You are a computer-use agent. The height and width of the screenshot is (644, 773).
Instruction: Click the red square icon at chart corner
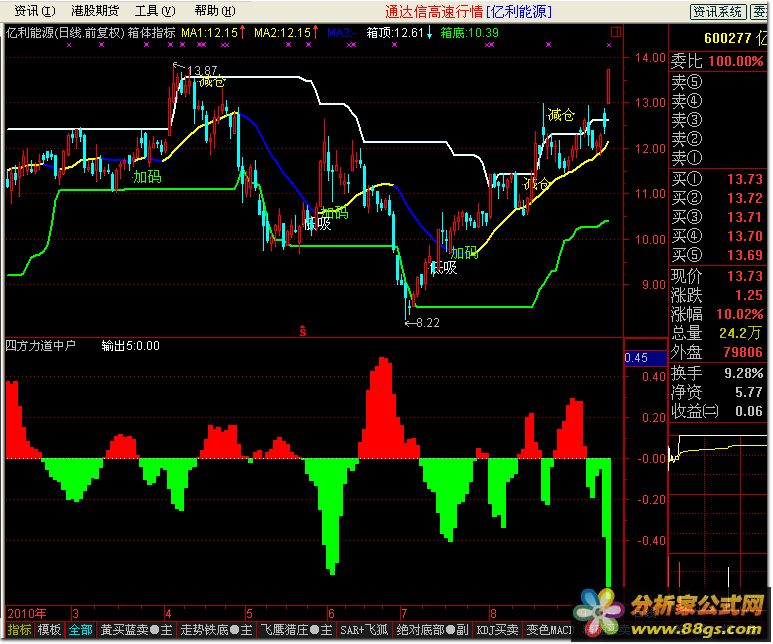[x=616, y=32]
